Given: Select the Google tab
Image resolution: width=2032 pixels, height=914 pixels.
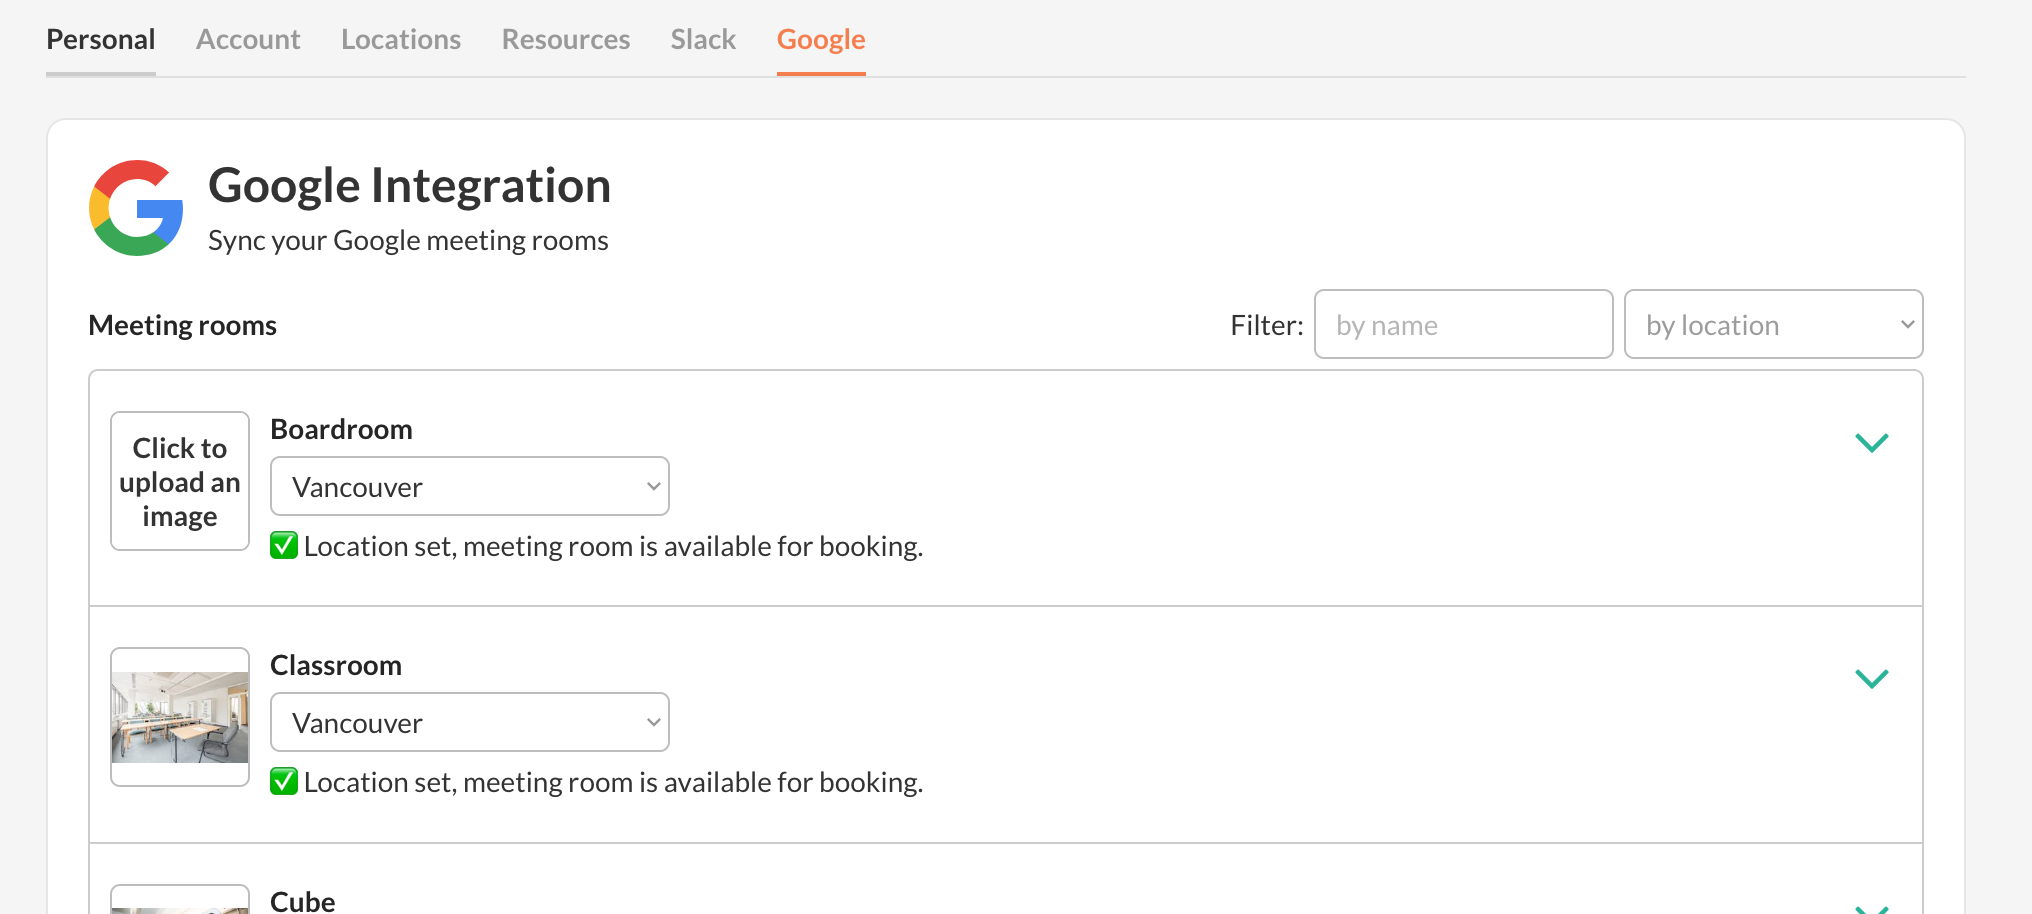Looking at the screenshot, I should pyautogui.click(x=821, y=40).
